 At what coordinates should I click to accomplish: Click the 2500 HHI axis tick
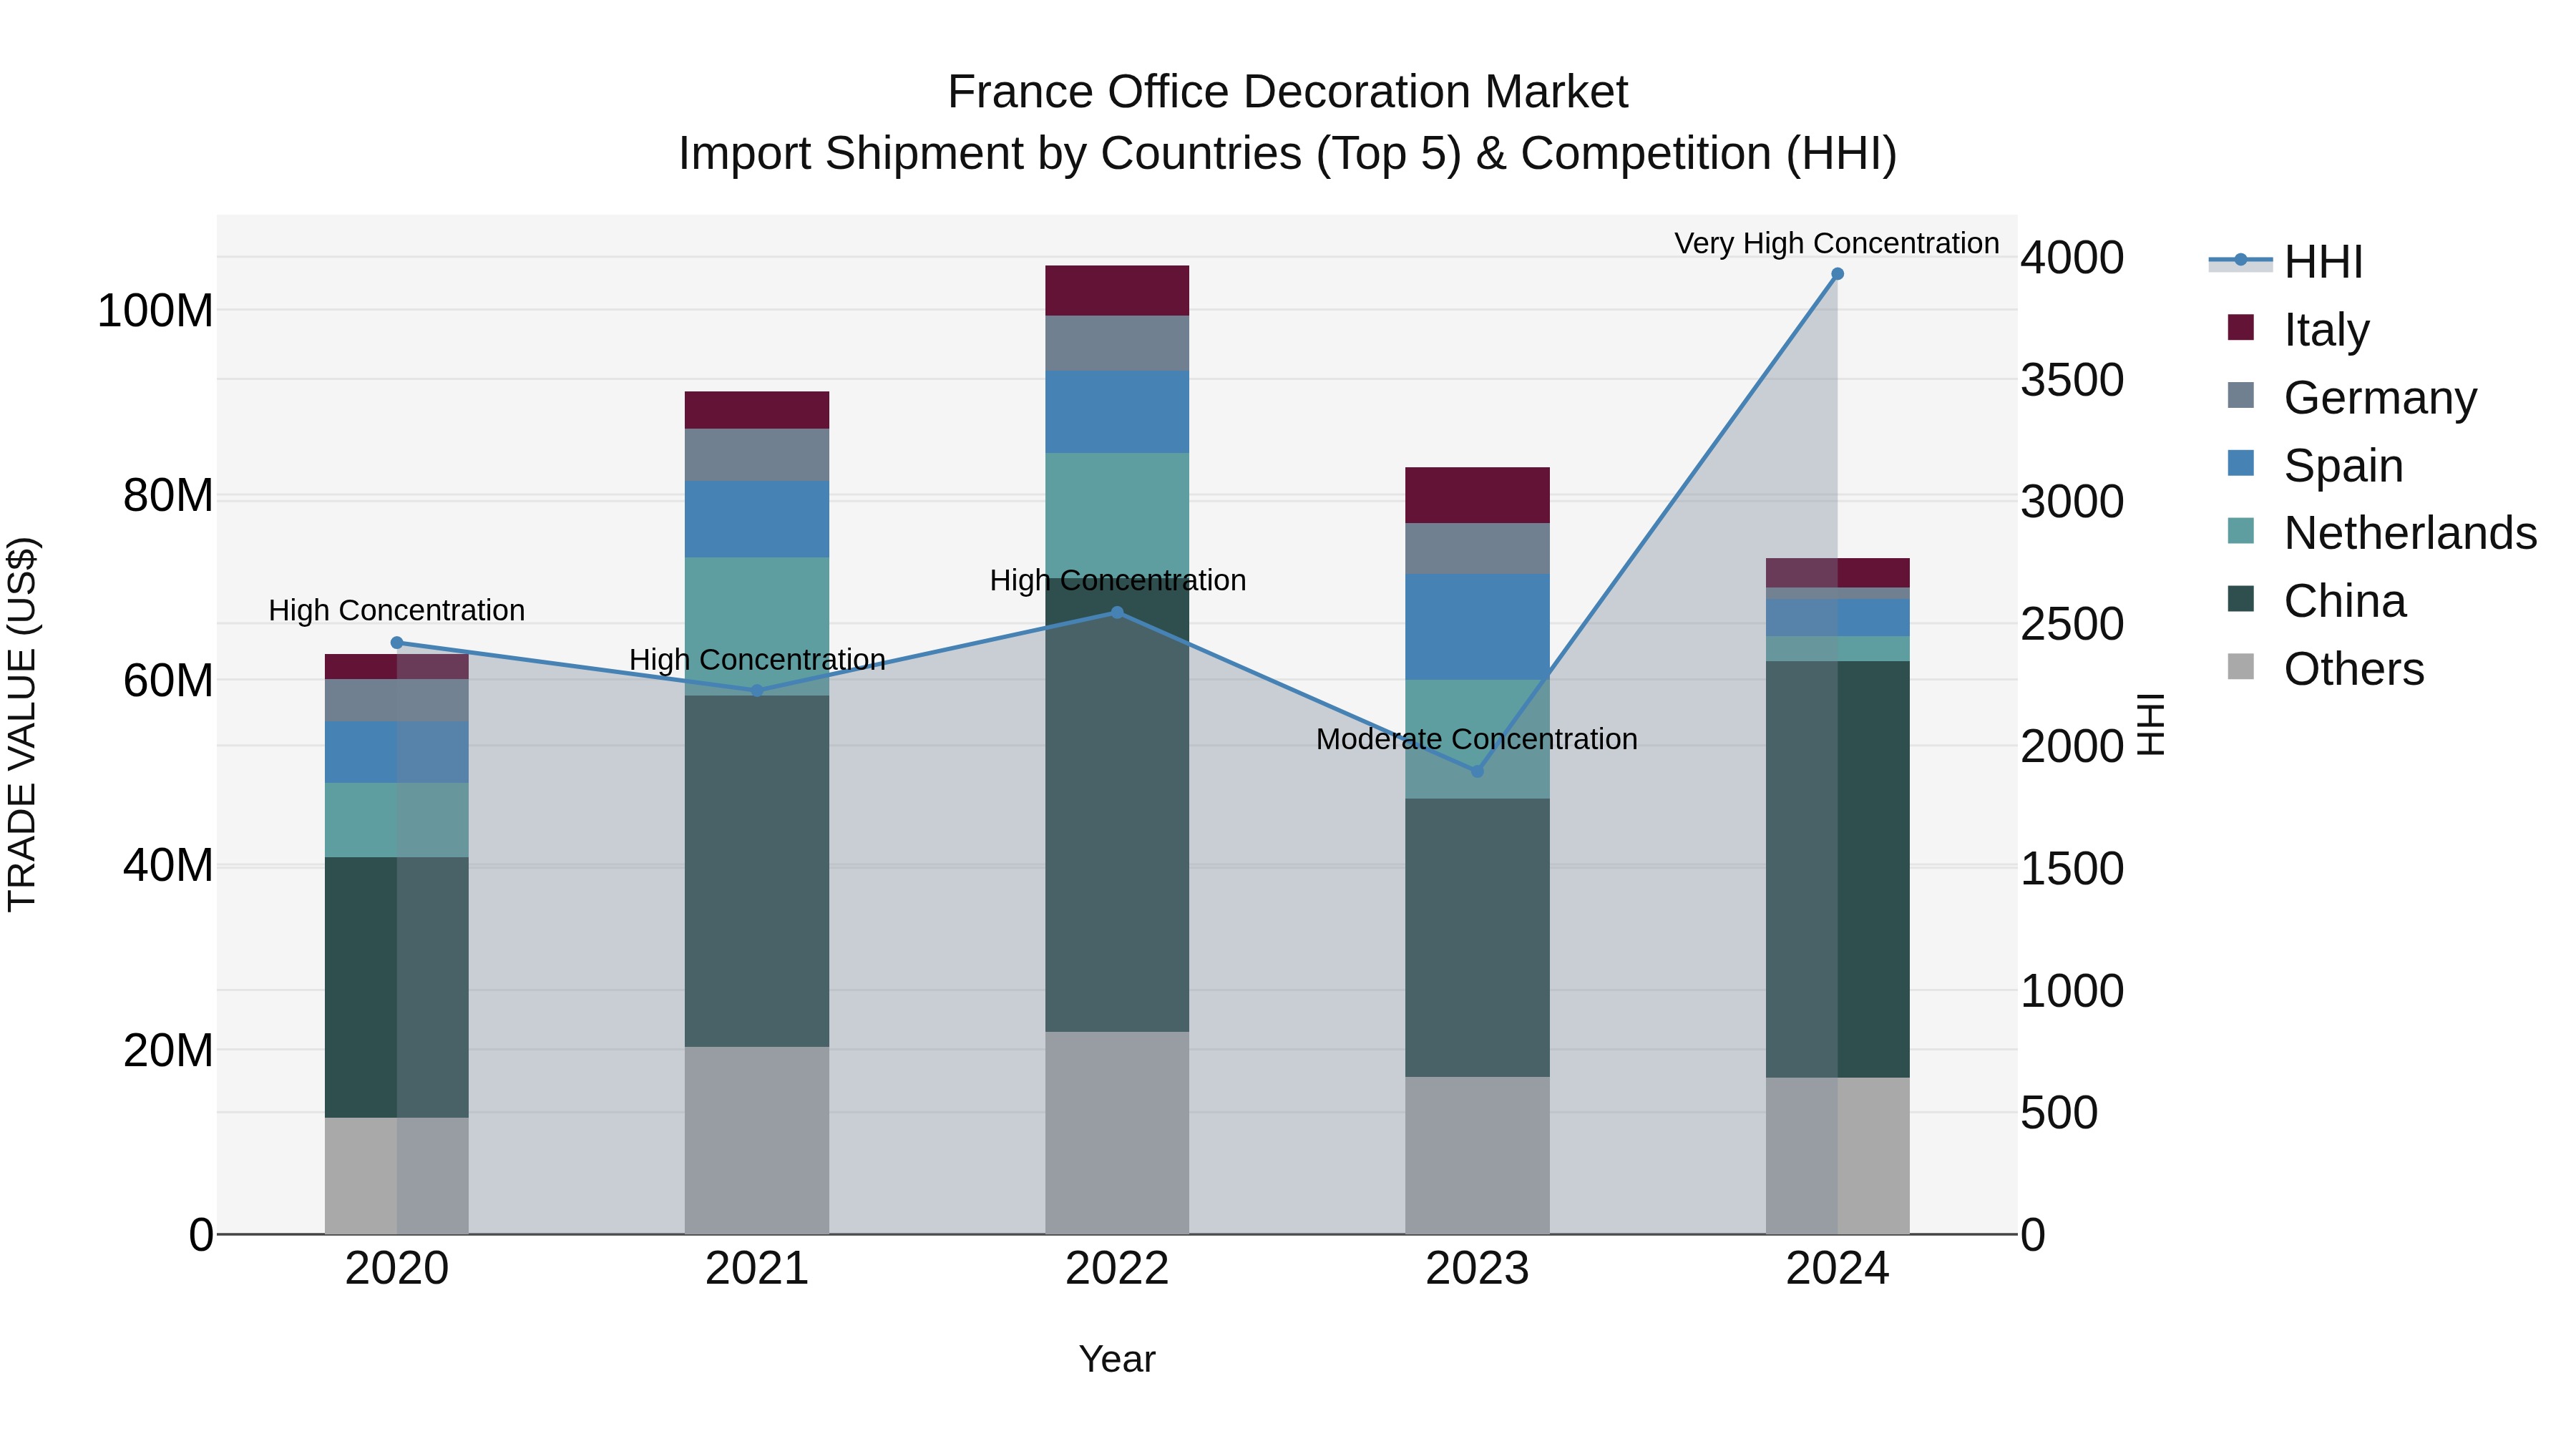(x=2072, y=624)
